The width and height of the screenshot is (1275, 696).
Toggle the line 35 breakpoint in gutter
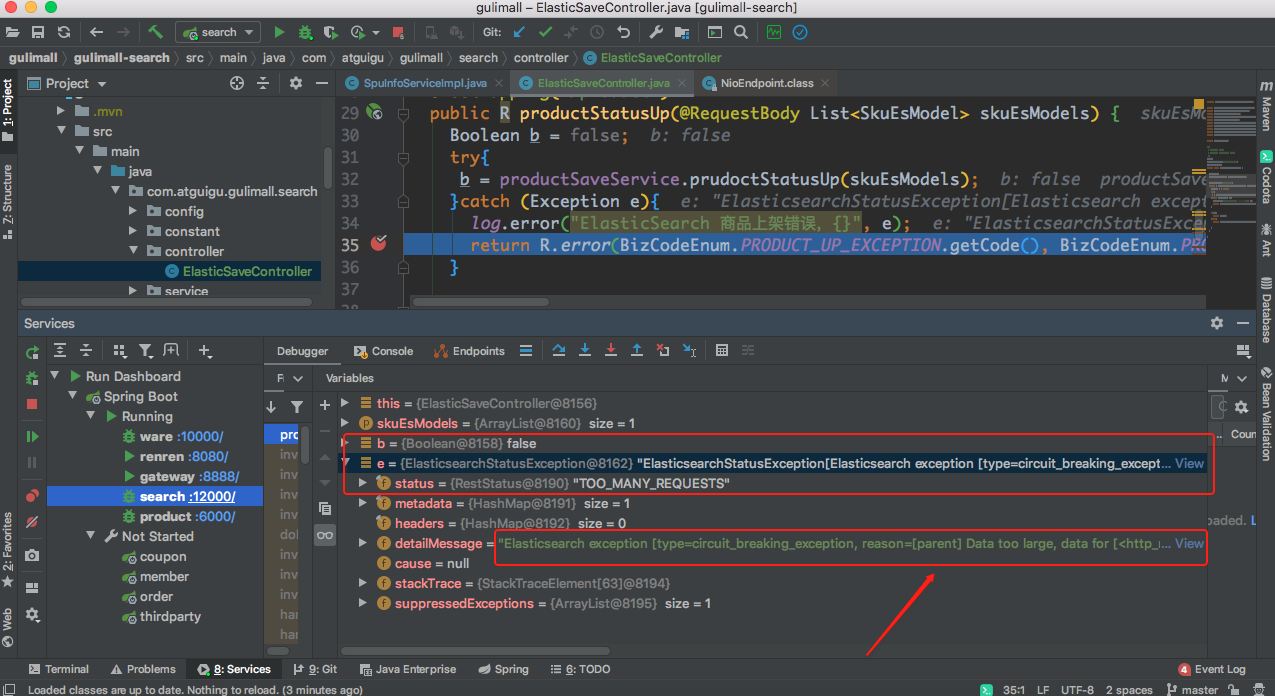378,244
